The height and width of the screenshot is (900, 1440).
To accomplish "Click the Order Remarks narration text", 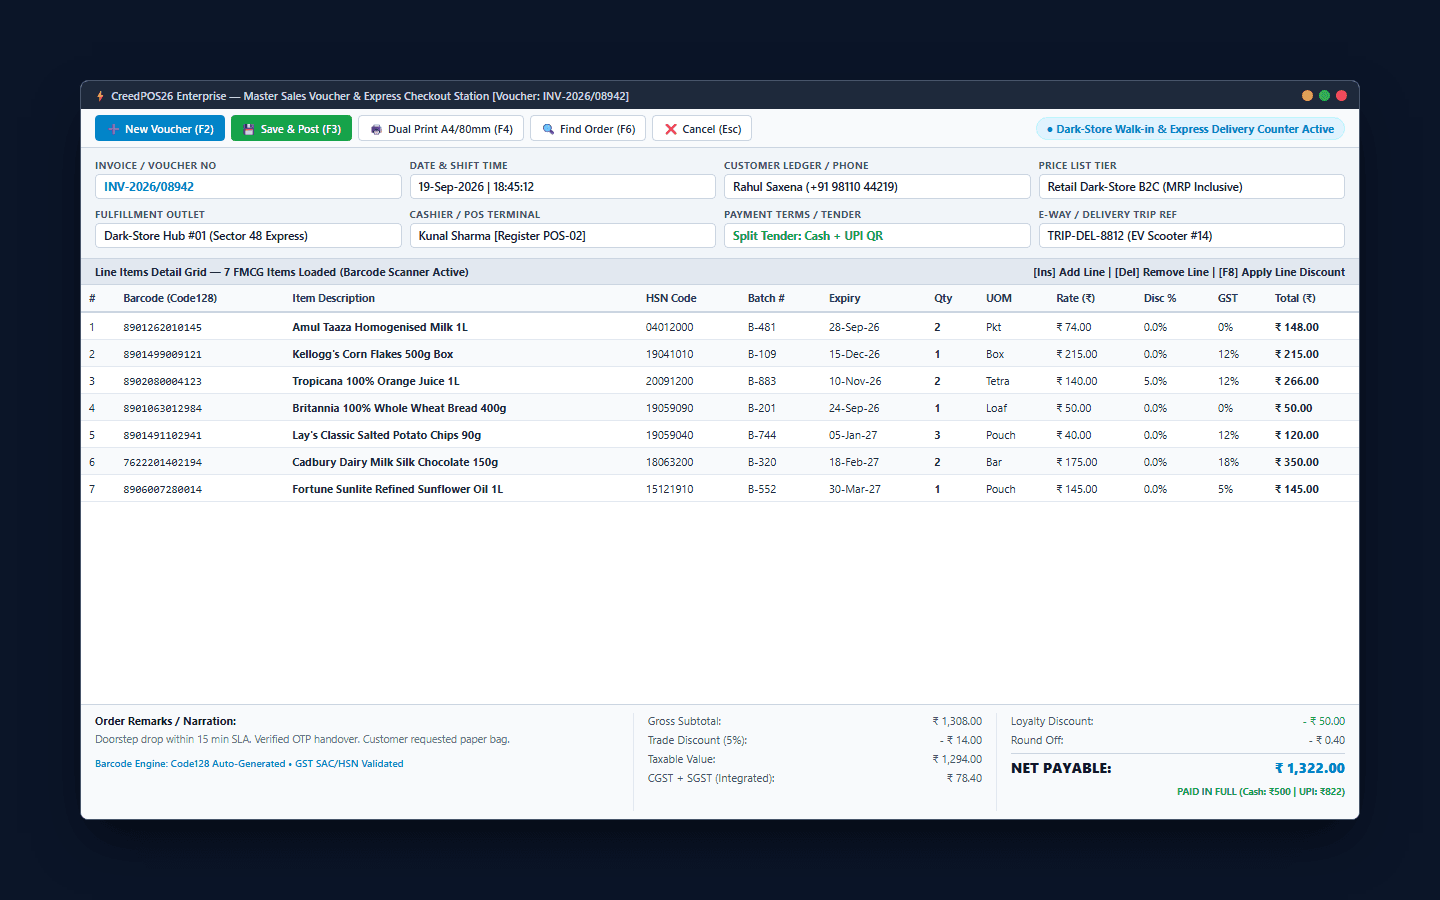I will click(302, 740).
